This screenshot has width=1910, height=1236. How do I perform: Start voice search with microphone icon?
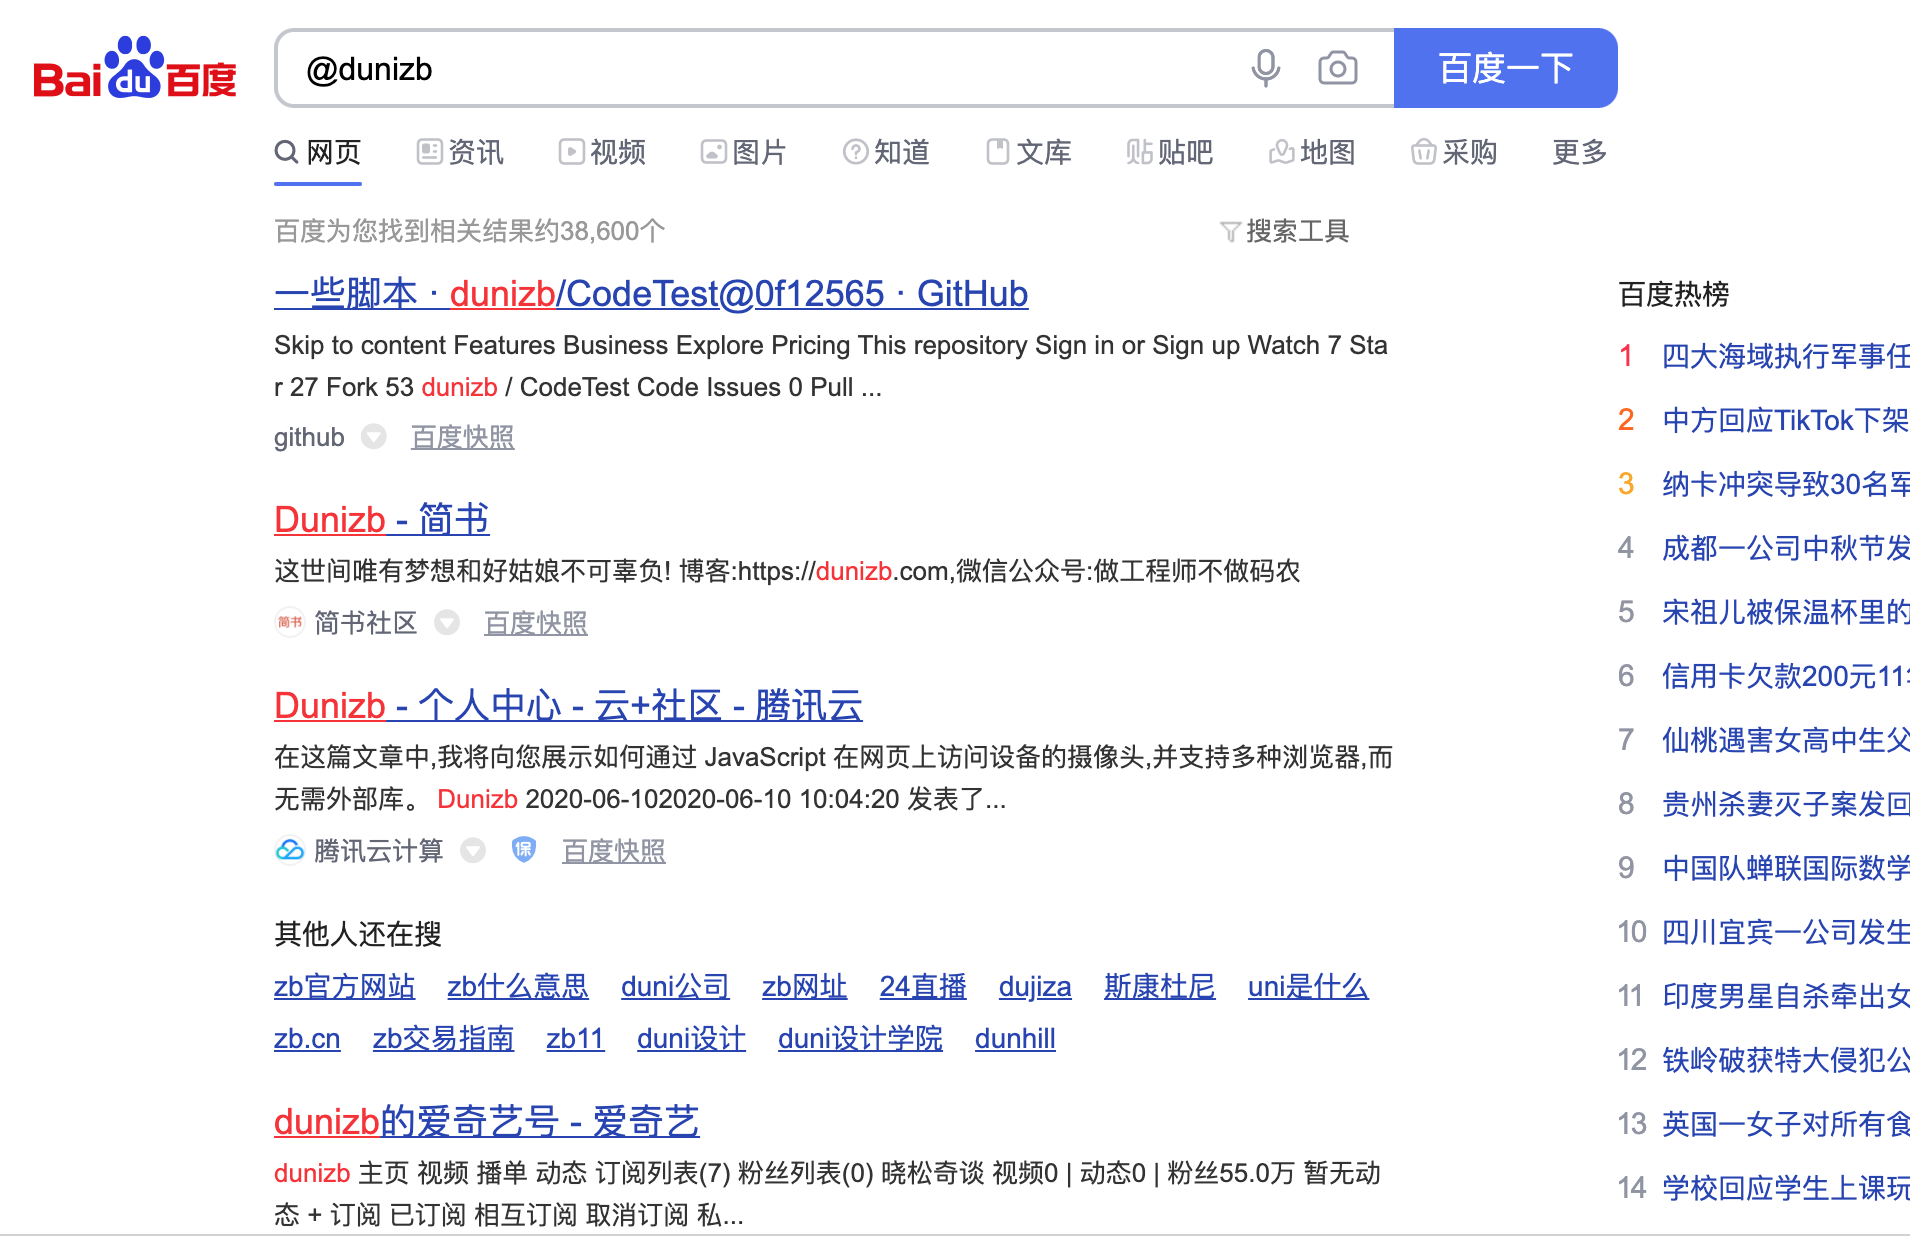(x=1265, y=68)
